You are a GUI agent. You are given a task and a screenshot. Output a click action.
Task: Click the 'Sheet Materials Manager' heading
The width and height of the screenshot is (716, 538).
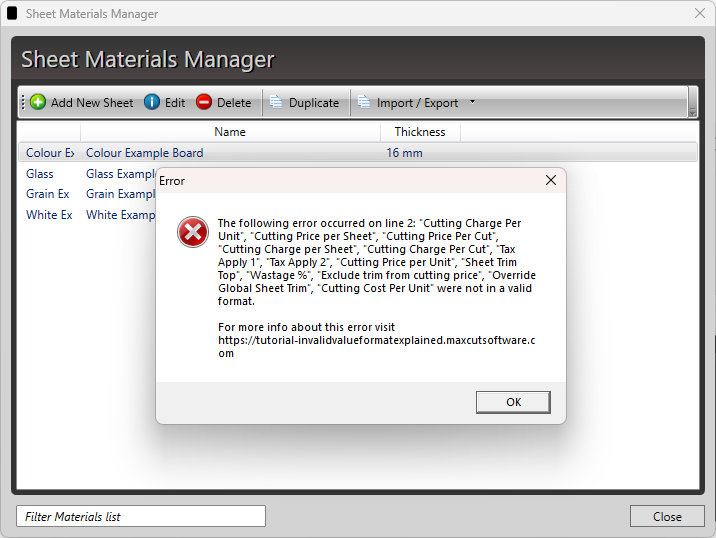tap(148, 60)
